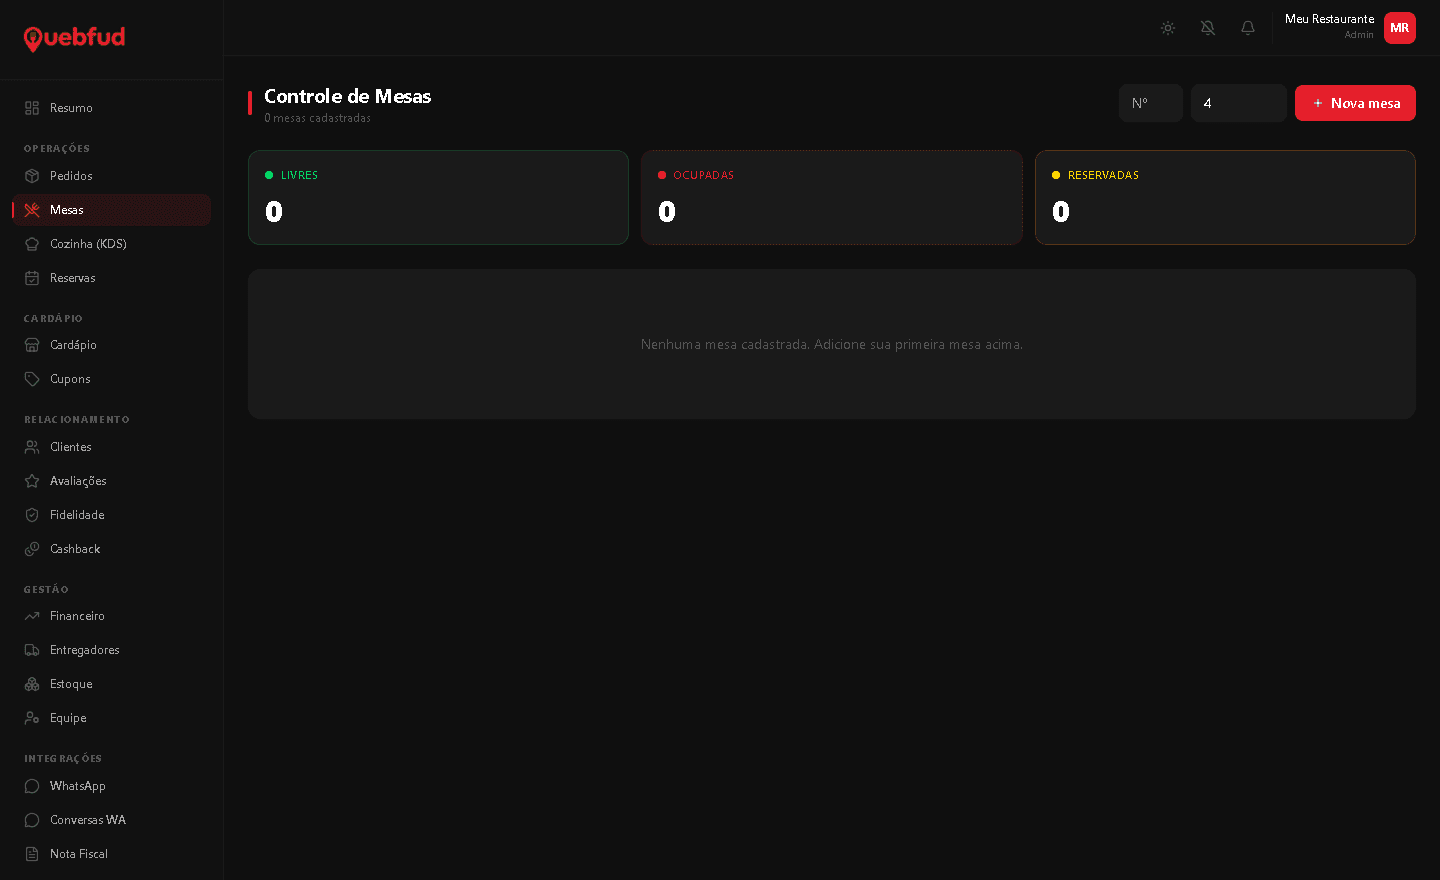Open Conversas WA

[111, 820]
